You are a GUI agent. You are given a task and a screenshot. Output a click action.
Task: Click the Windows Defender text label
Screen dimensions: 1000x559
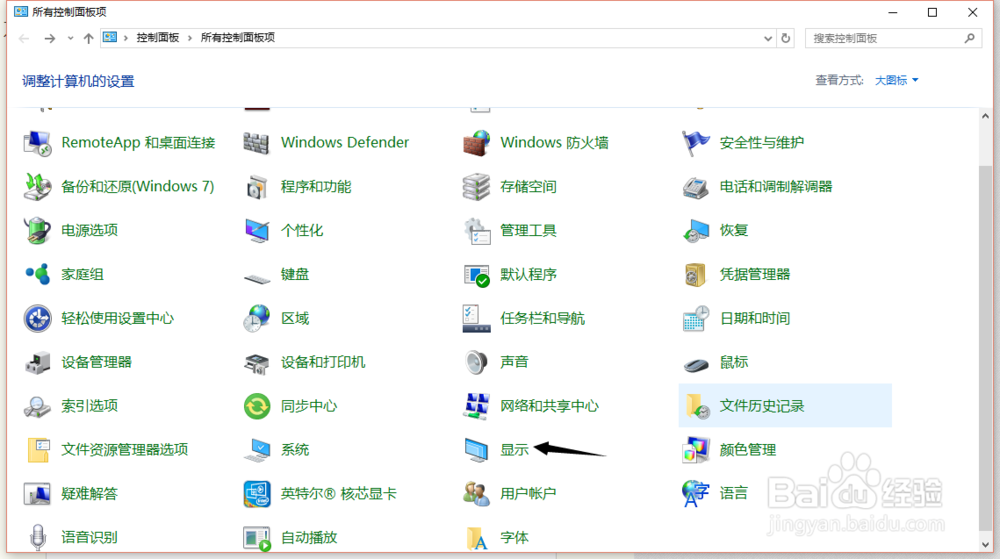click(345, 143)
